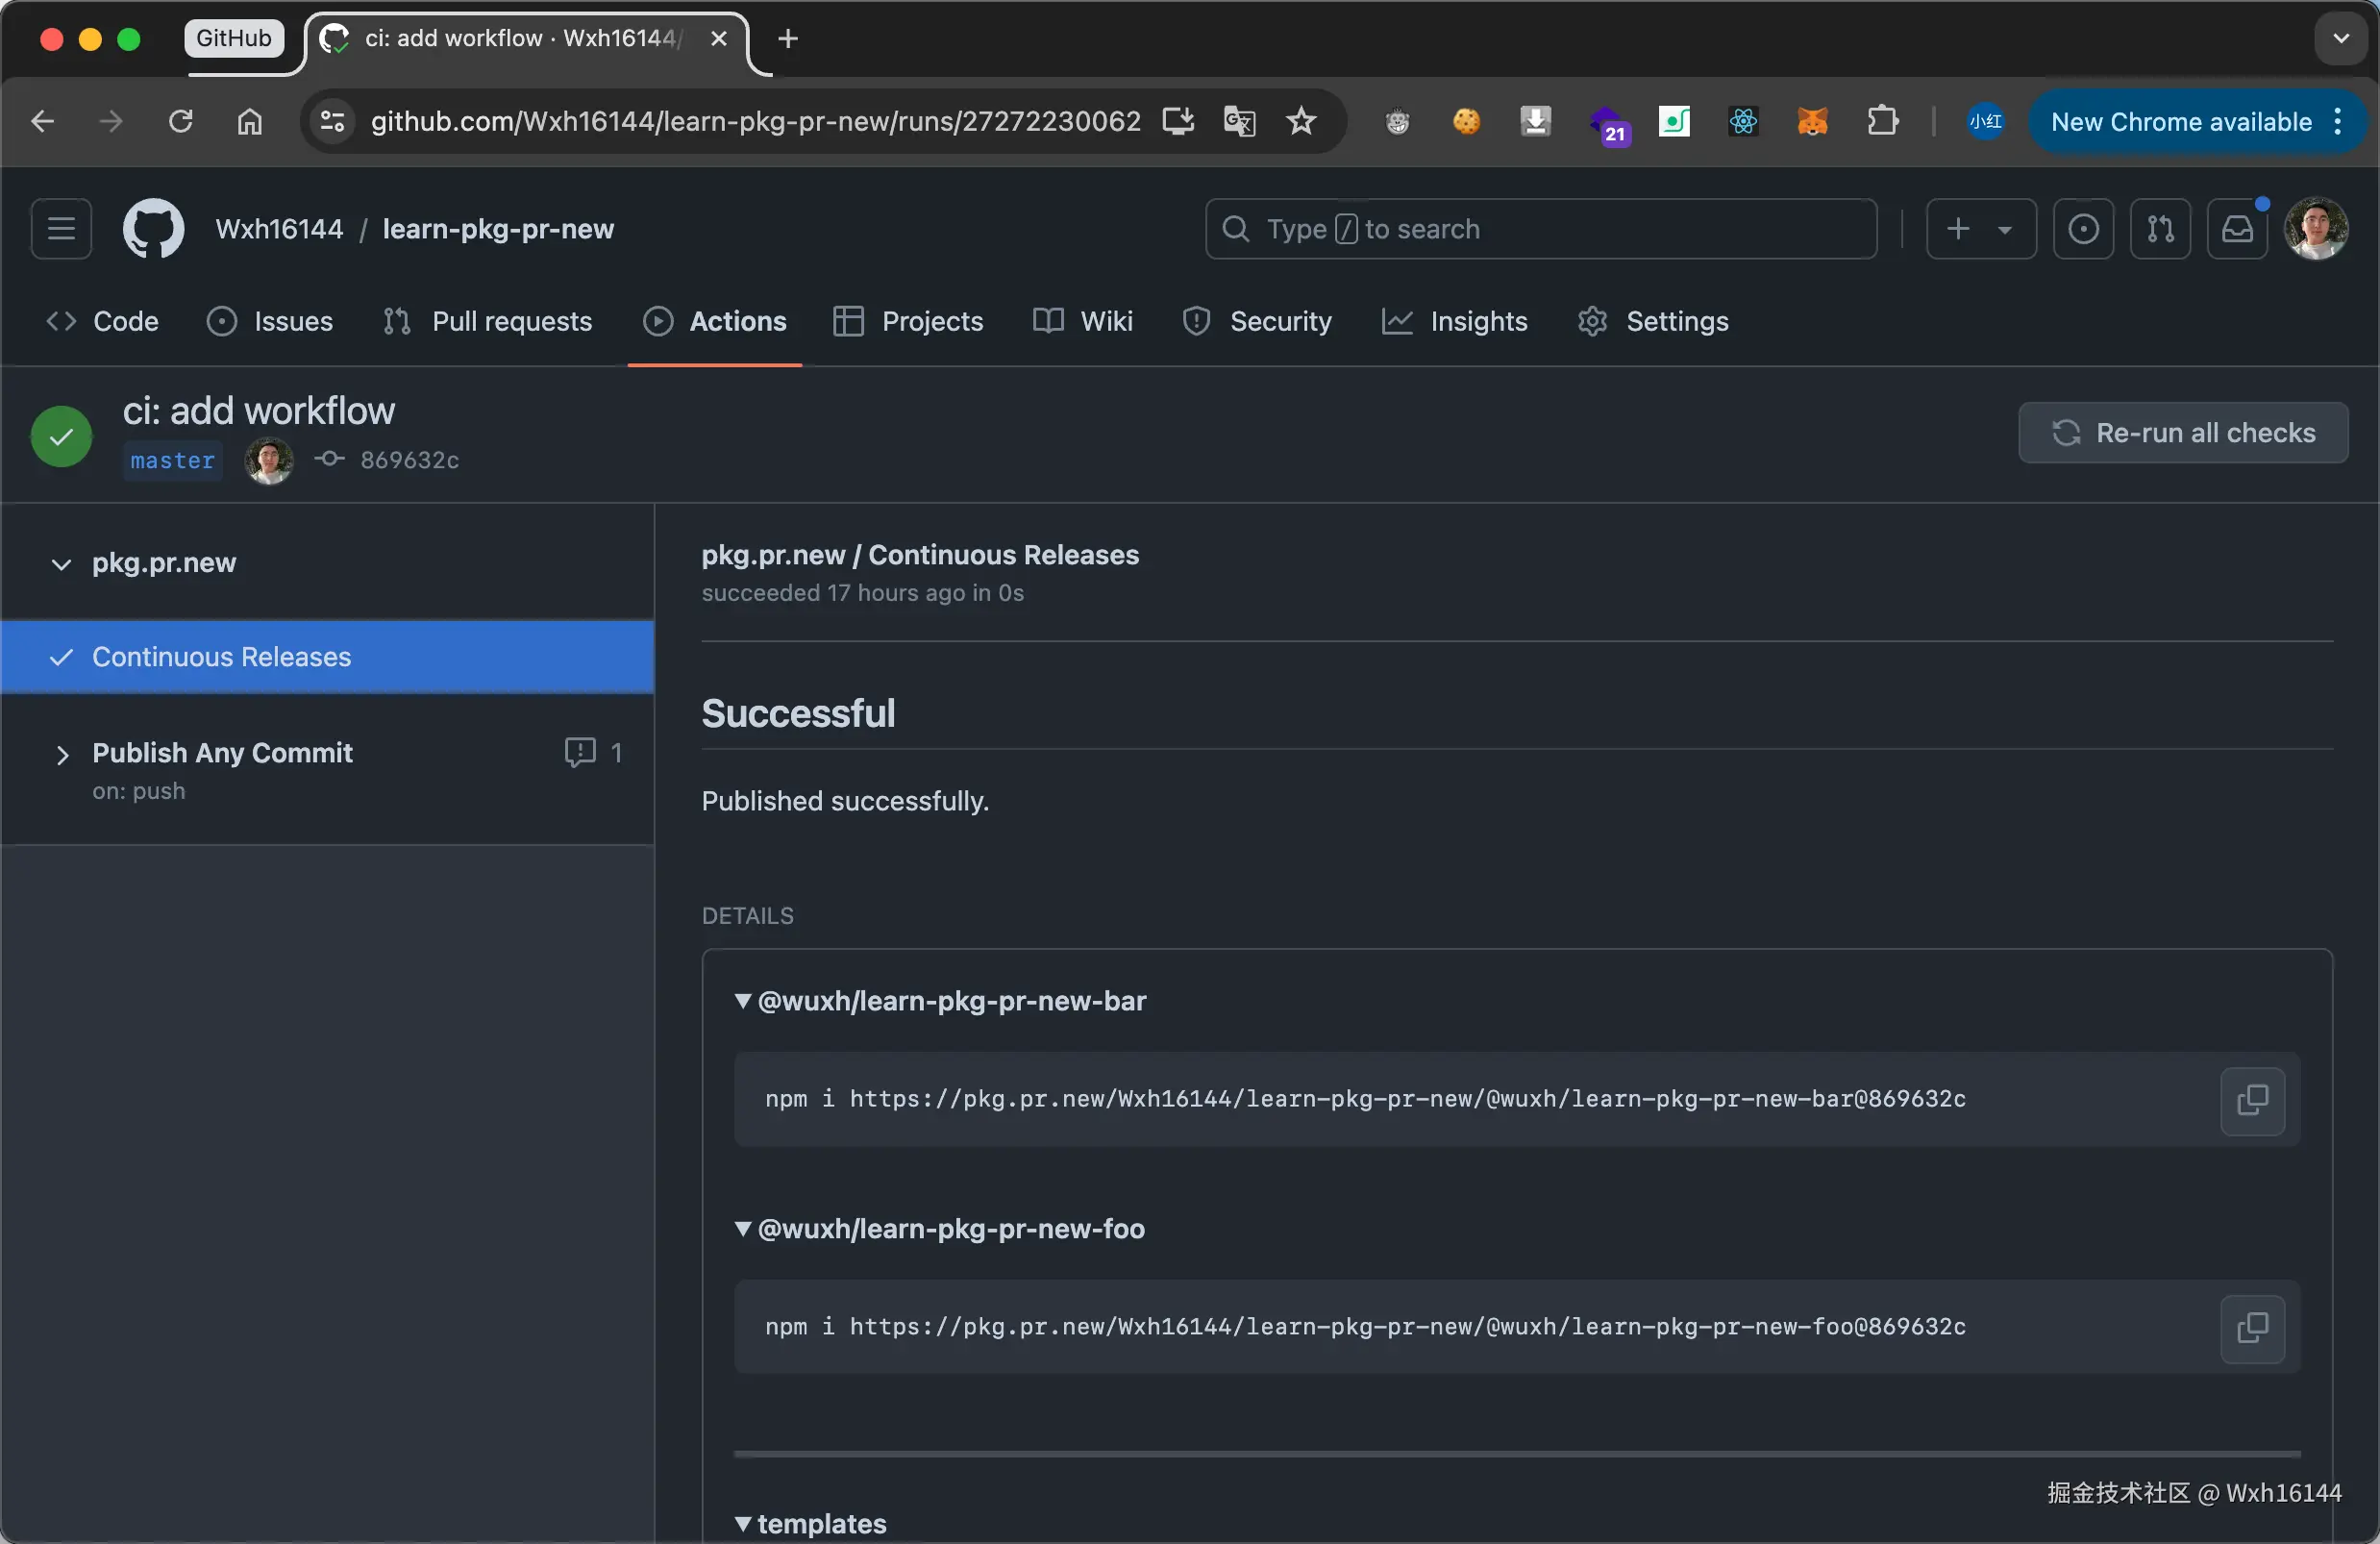
Task: Collapse the templates disclosure triangle
Action: coord(743,1524)
